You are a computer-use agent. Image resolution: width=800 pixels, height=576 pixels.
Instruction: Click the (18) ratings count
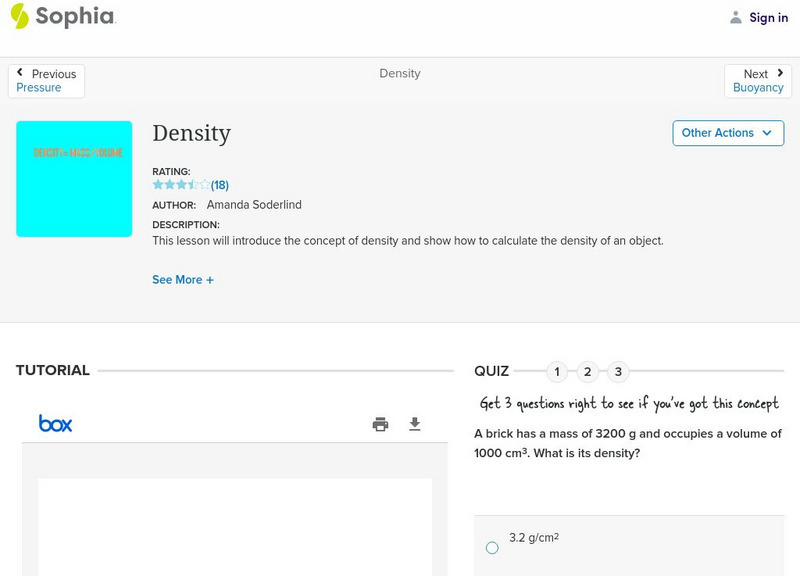pyautogui.click(x=220, y=185)
